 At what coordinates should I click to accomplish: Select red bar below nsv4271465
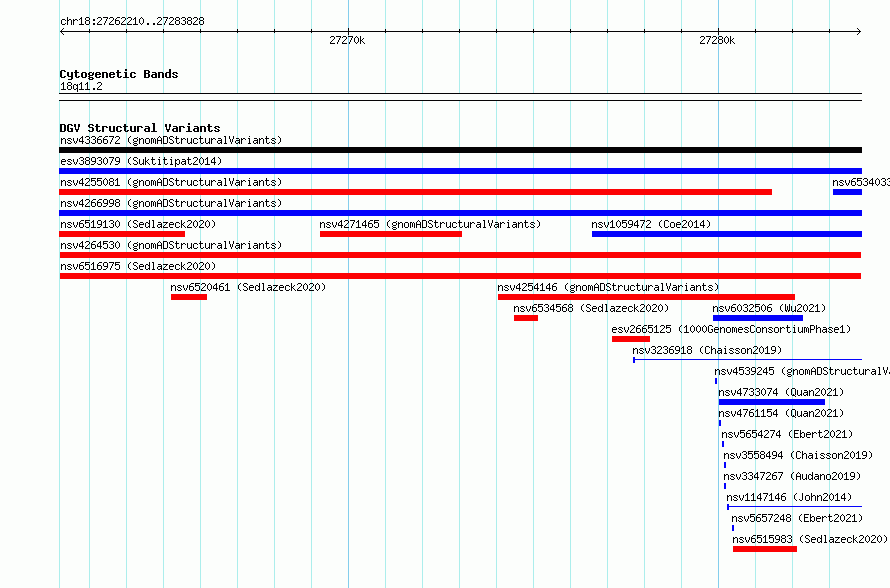point(391,234)
